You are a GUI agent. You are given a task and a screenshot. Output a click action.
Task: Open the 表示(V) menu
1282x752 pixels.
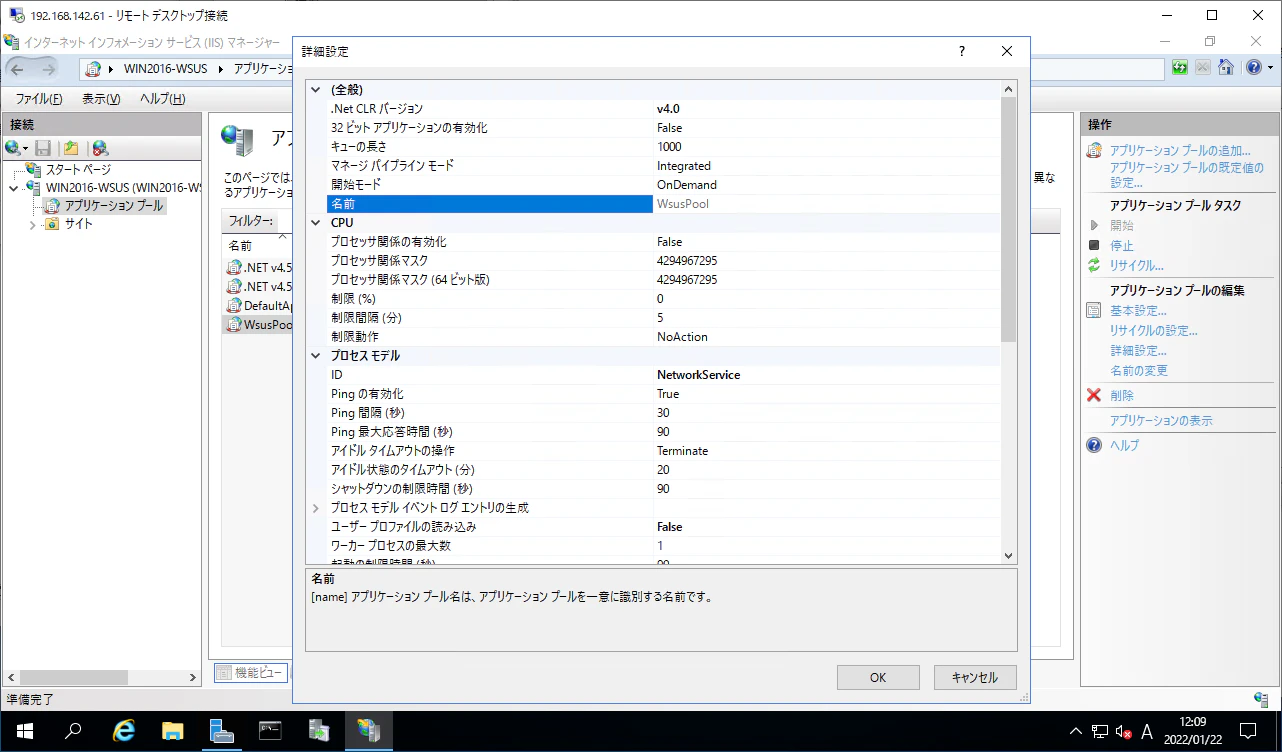click(101, 99)
